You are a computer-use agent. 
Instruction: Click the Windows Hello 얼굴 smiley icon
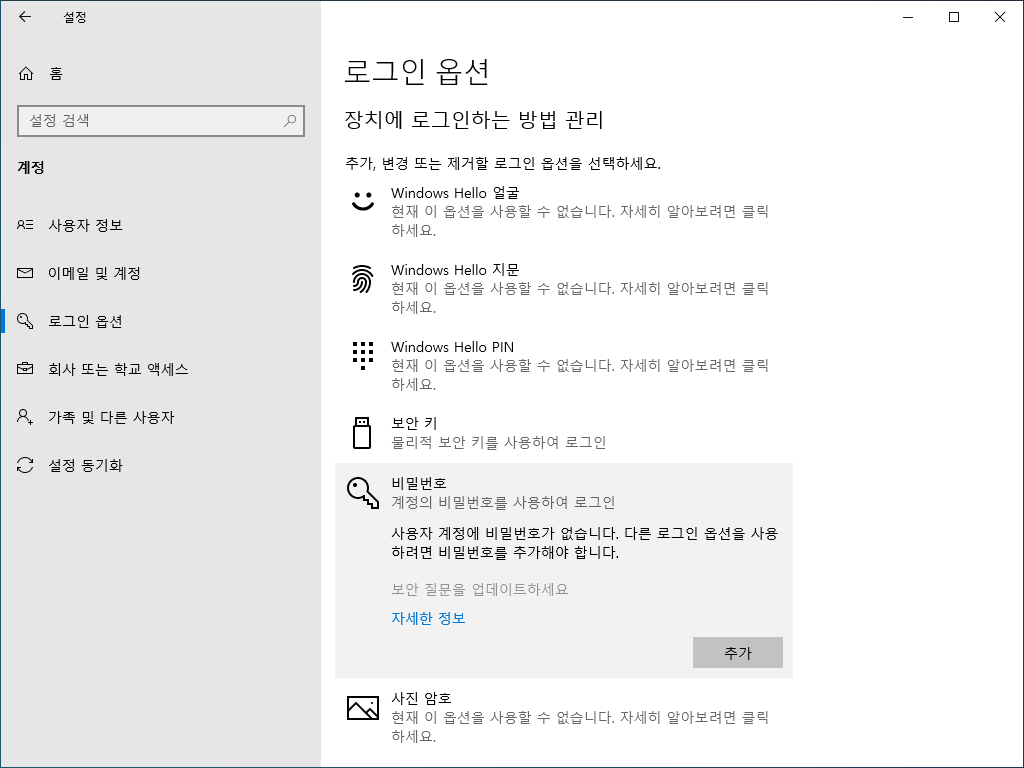coord(362,200)
